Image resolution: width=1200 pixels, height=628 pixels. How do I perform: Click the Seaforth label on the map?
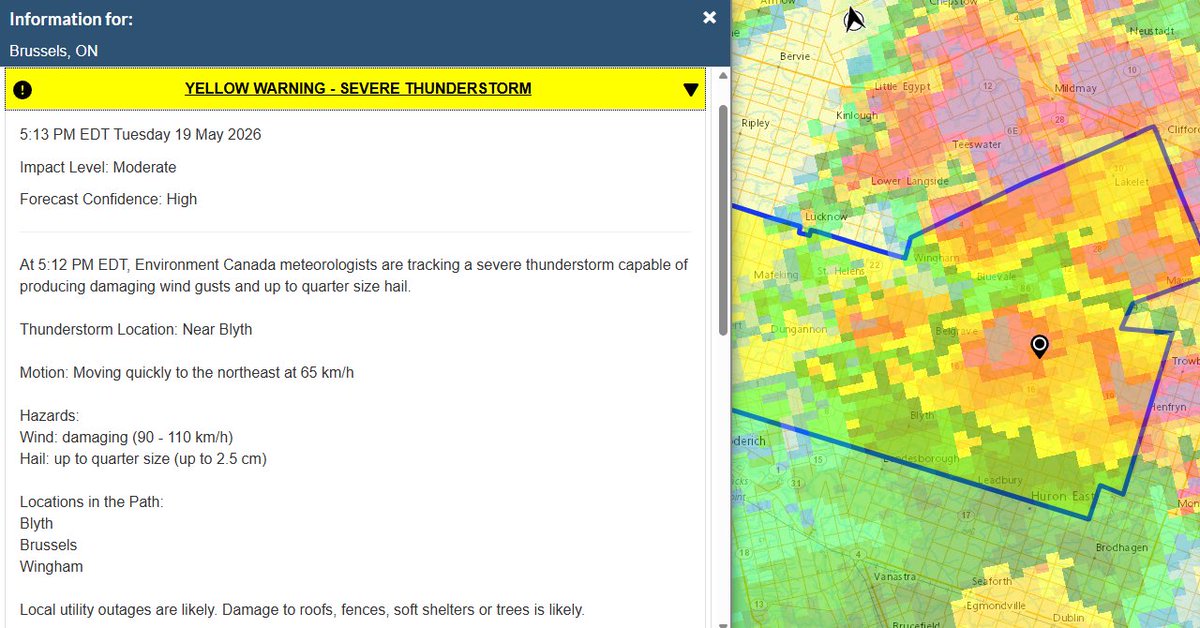(992, 581)
